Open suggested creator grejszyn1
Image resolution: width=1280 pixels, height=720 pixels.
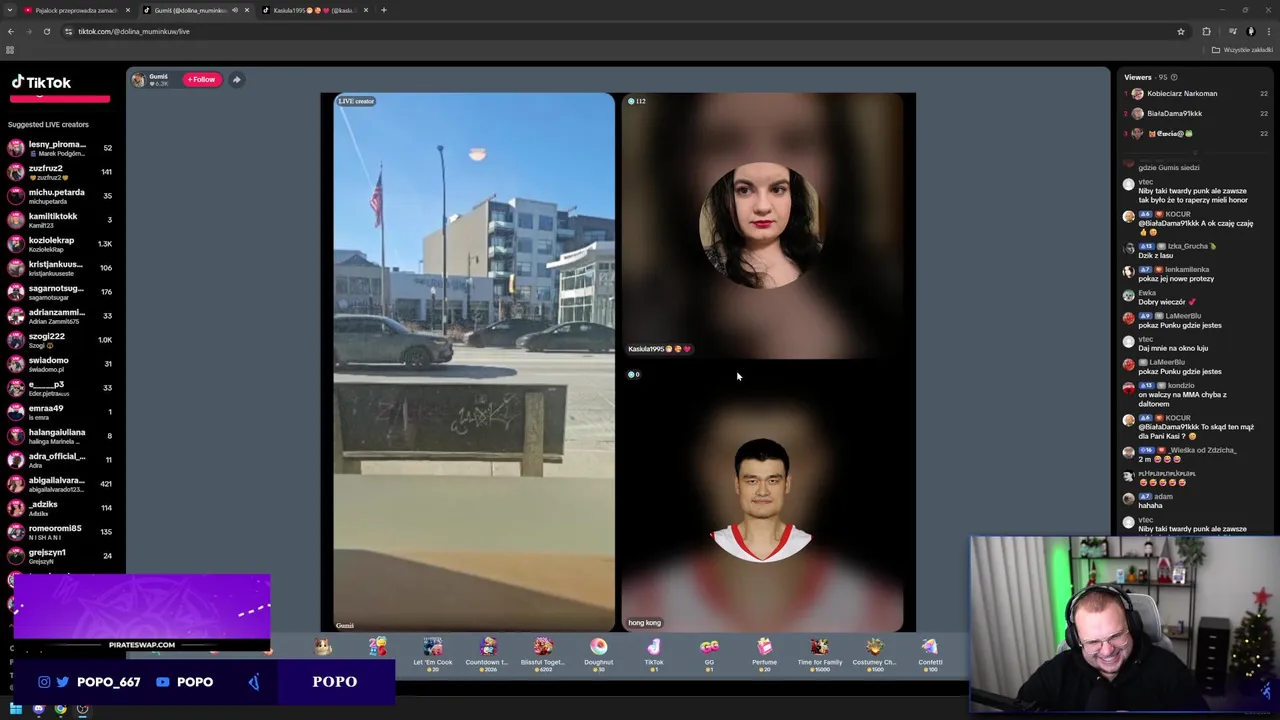(60, 556)
